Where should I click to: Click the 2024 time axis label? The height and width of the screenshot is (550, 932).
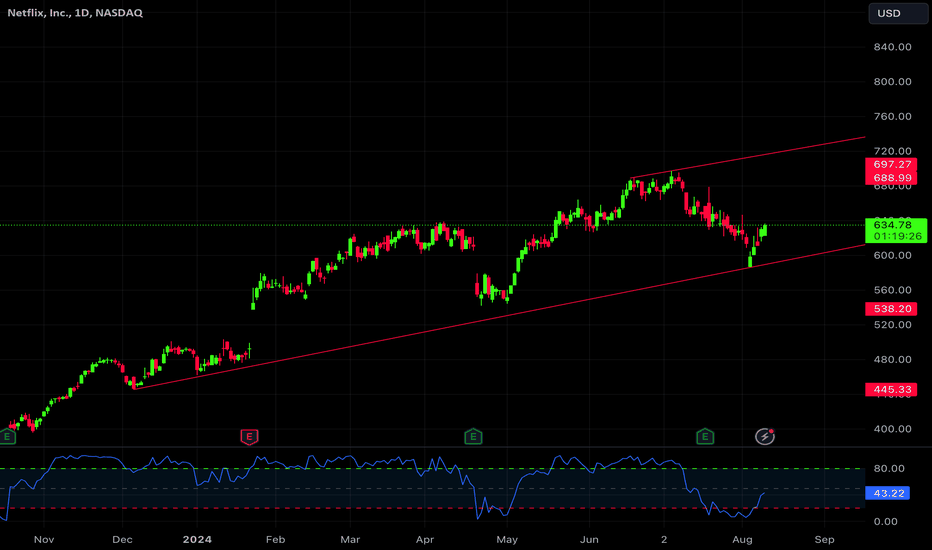[x=197, y=539]
